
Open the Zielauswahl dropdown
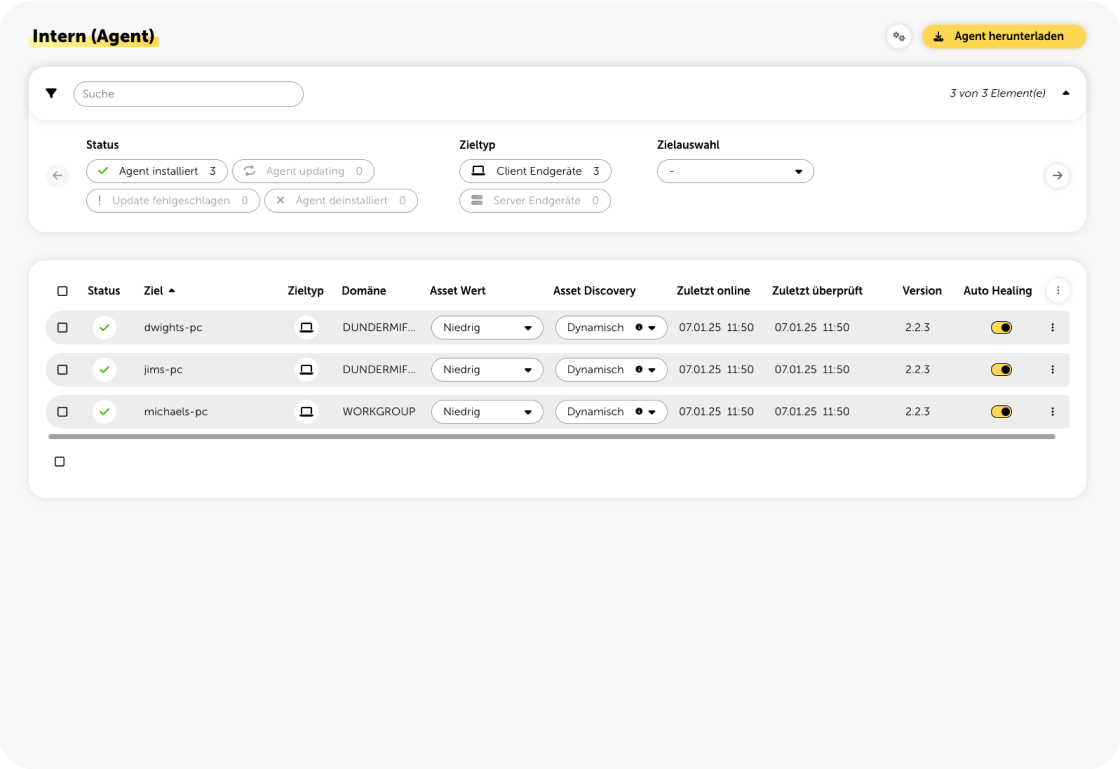735,171
